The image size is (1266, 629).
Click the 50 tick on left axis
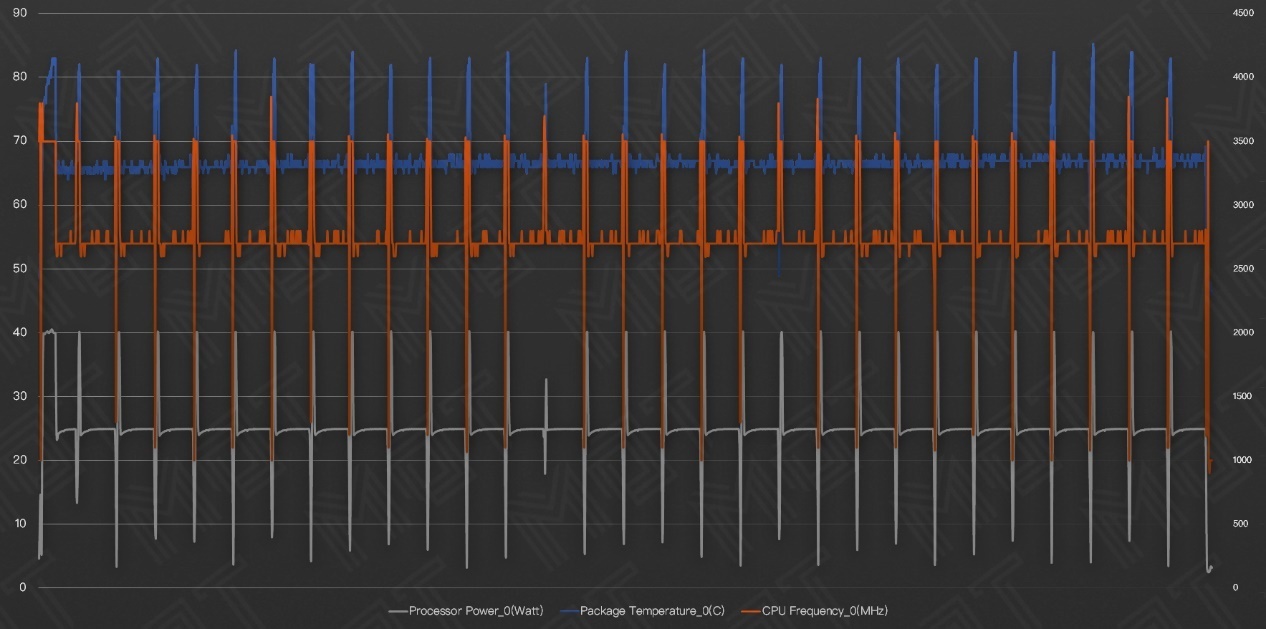coord(19,269)
